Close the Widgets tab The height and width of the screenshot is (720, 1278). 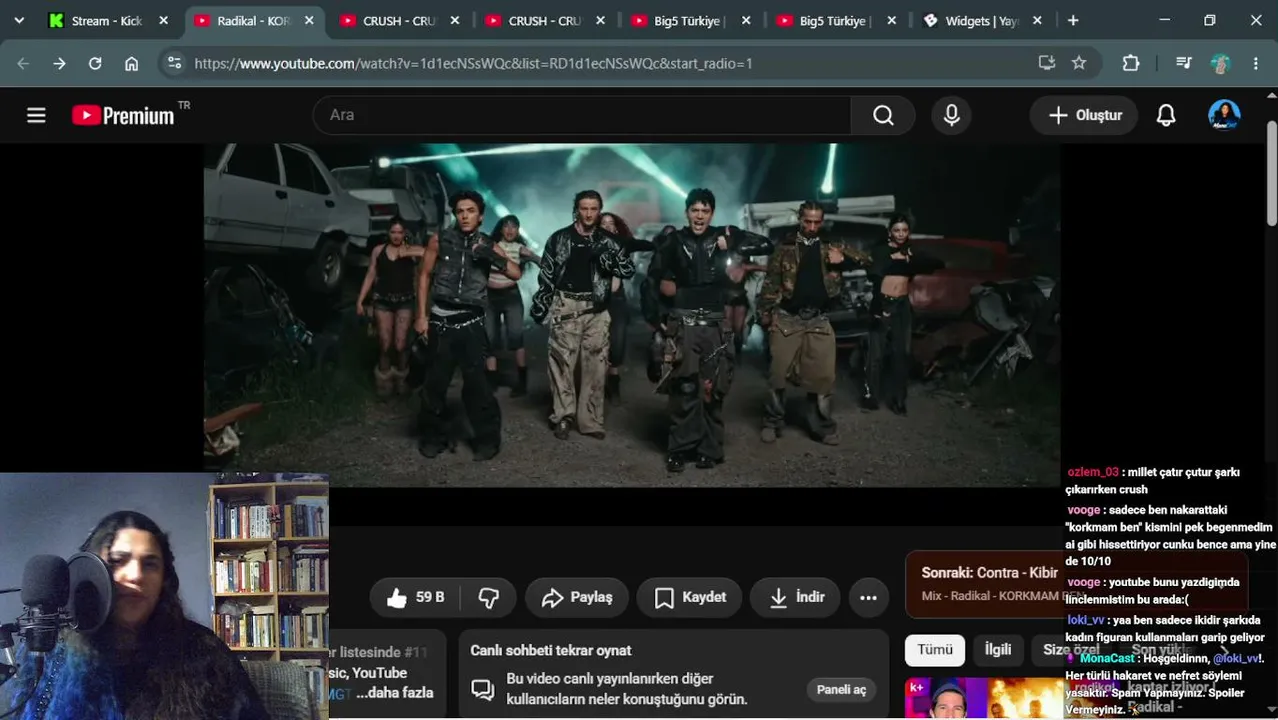point(1037,20)
